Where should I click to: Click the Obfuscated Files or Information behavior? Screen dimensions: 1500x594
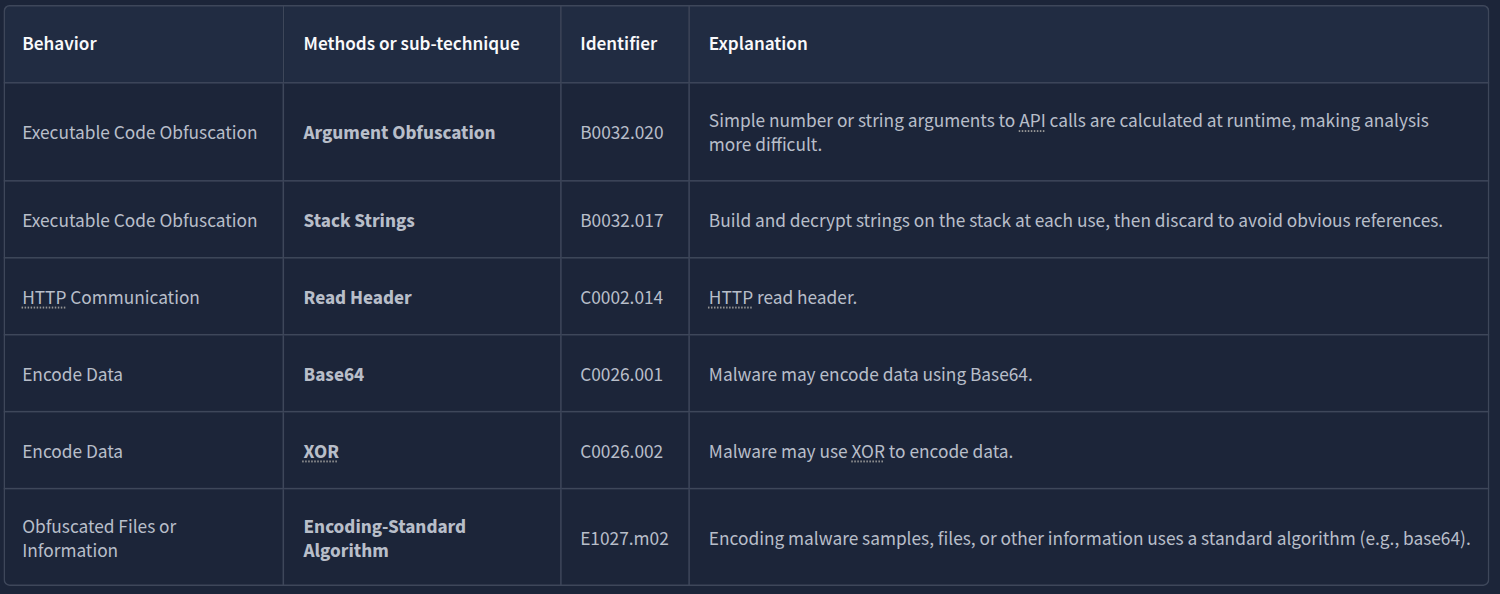click(x=99, y=538)
